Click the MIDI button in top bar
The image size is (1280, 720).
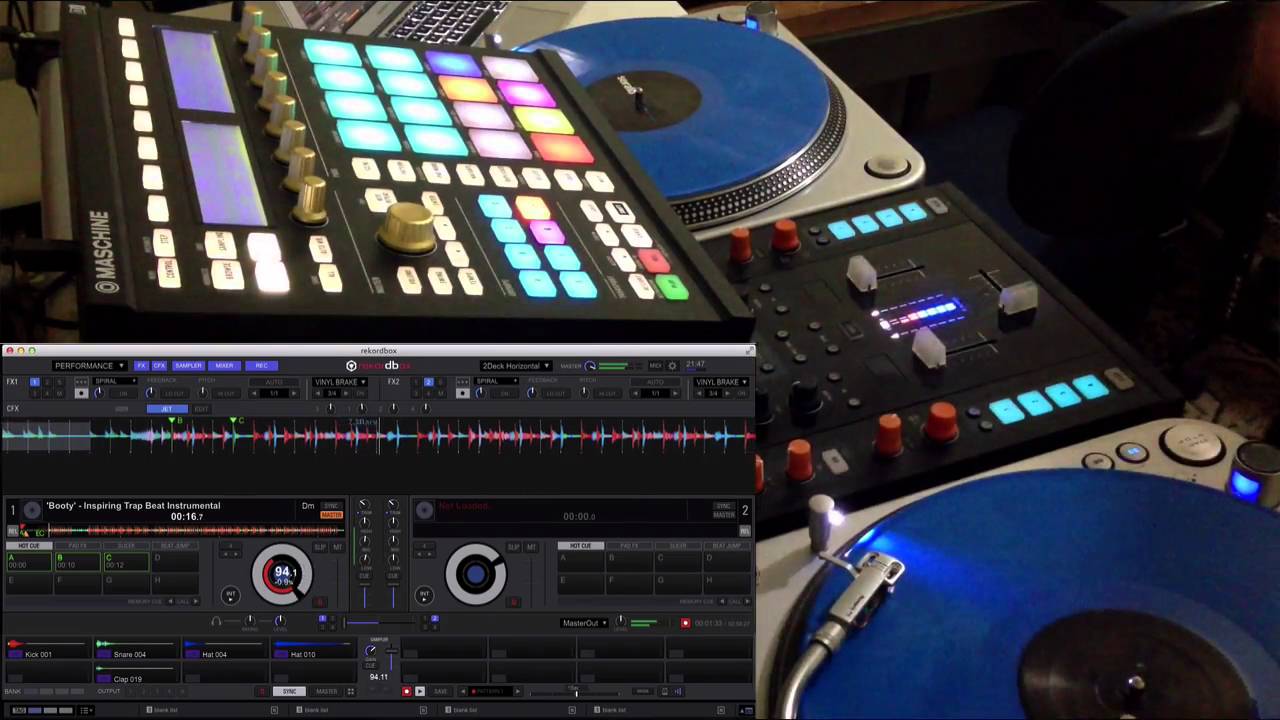tap(656, 366)
